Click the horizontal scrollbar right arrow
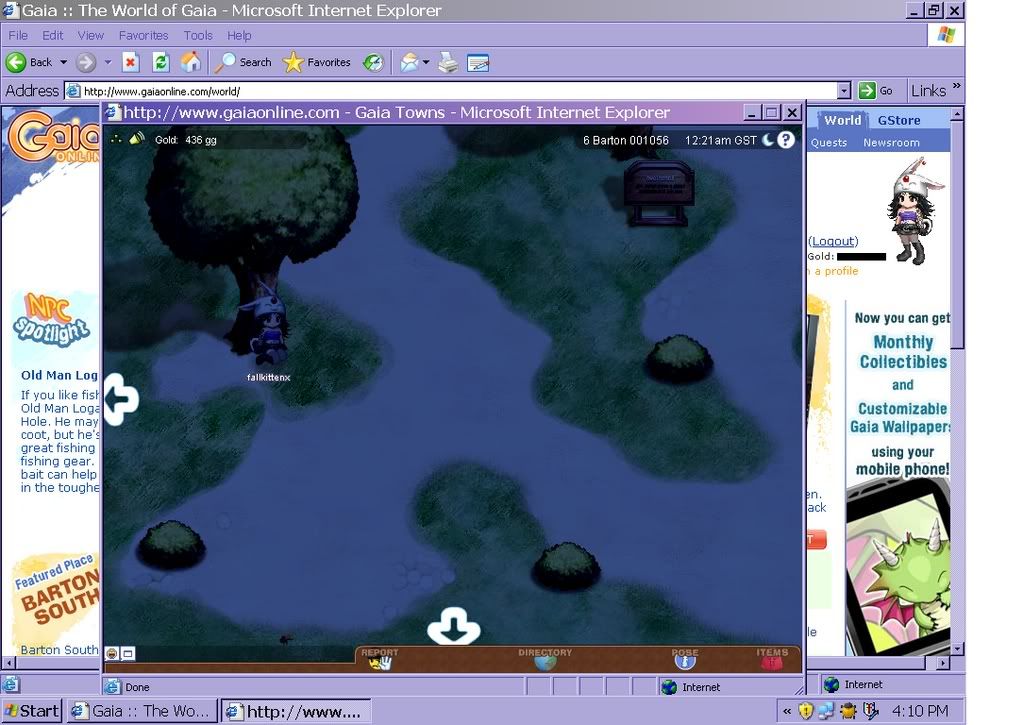This screenshot has width=1023, height=725. (943, 662)
